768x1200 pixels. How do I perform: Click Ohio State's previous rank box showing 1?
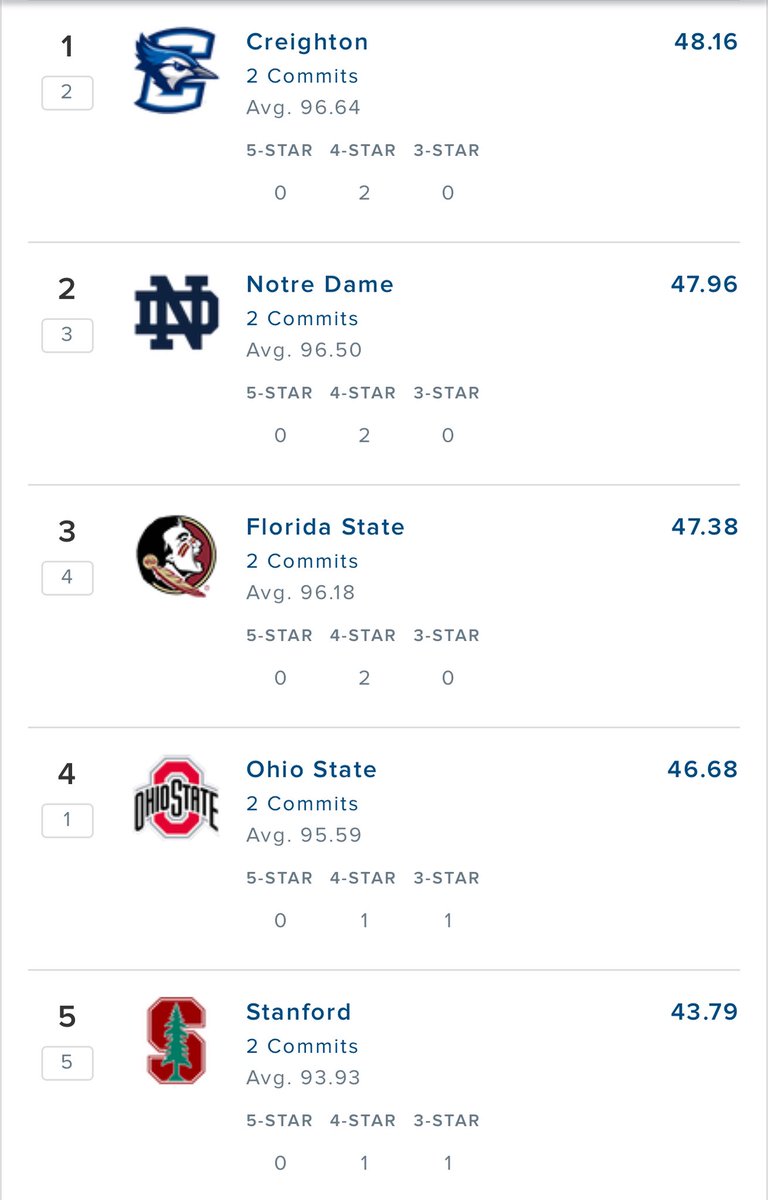(x=67, y=820)
